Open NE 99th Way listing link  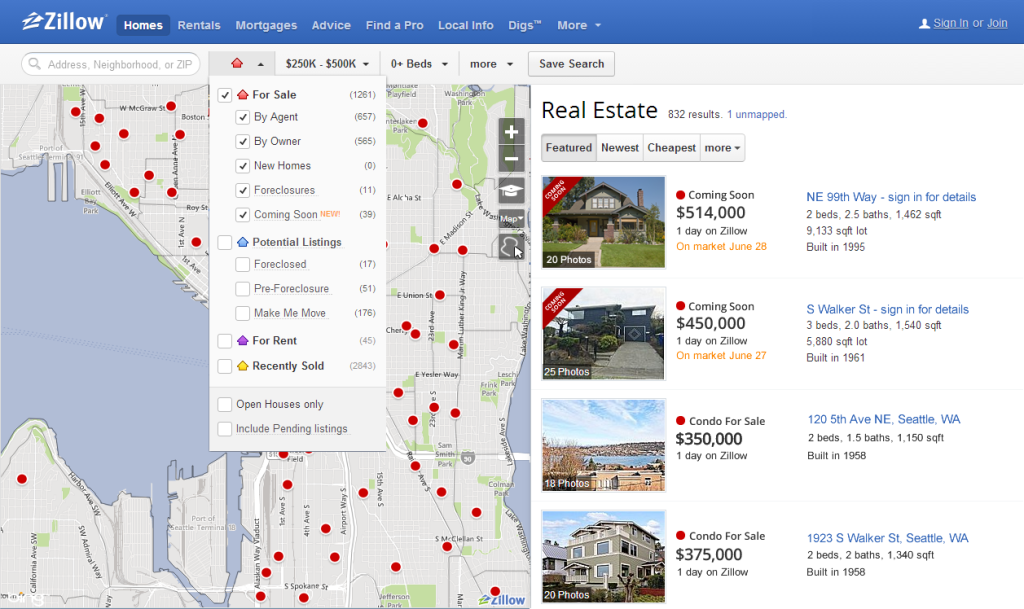point(891,197)
